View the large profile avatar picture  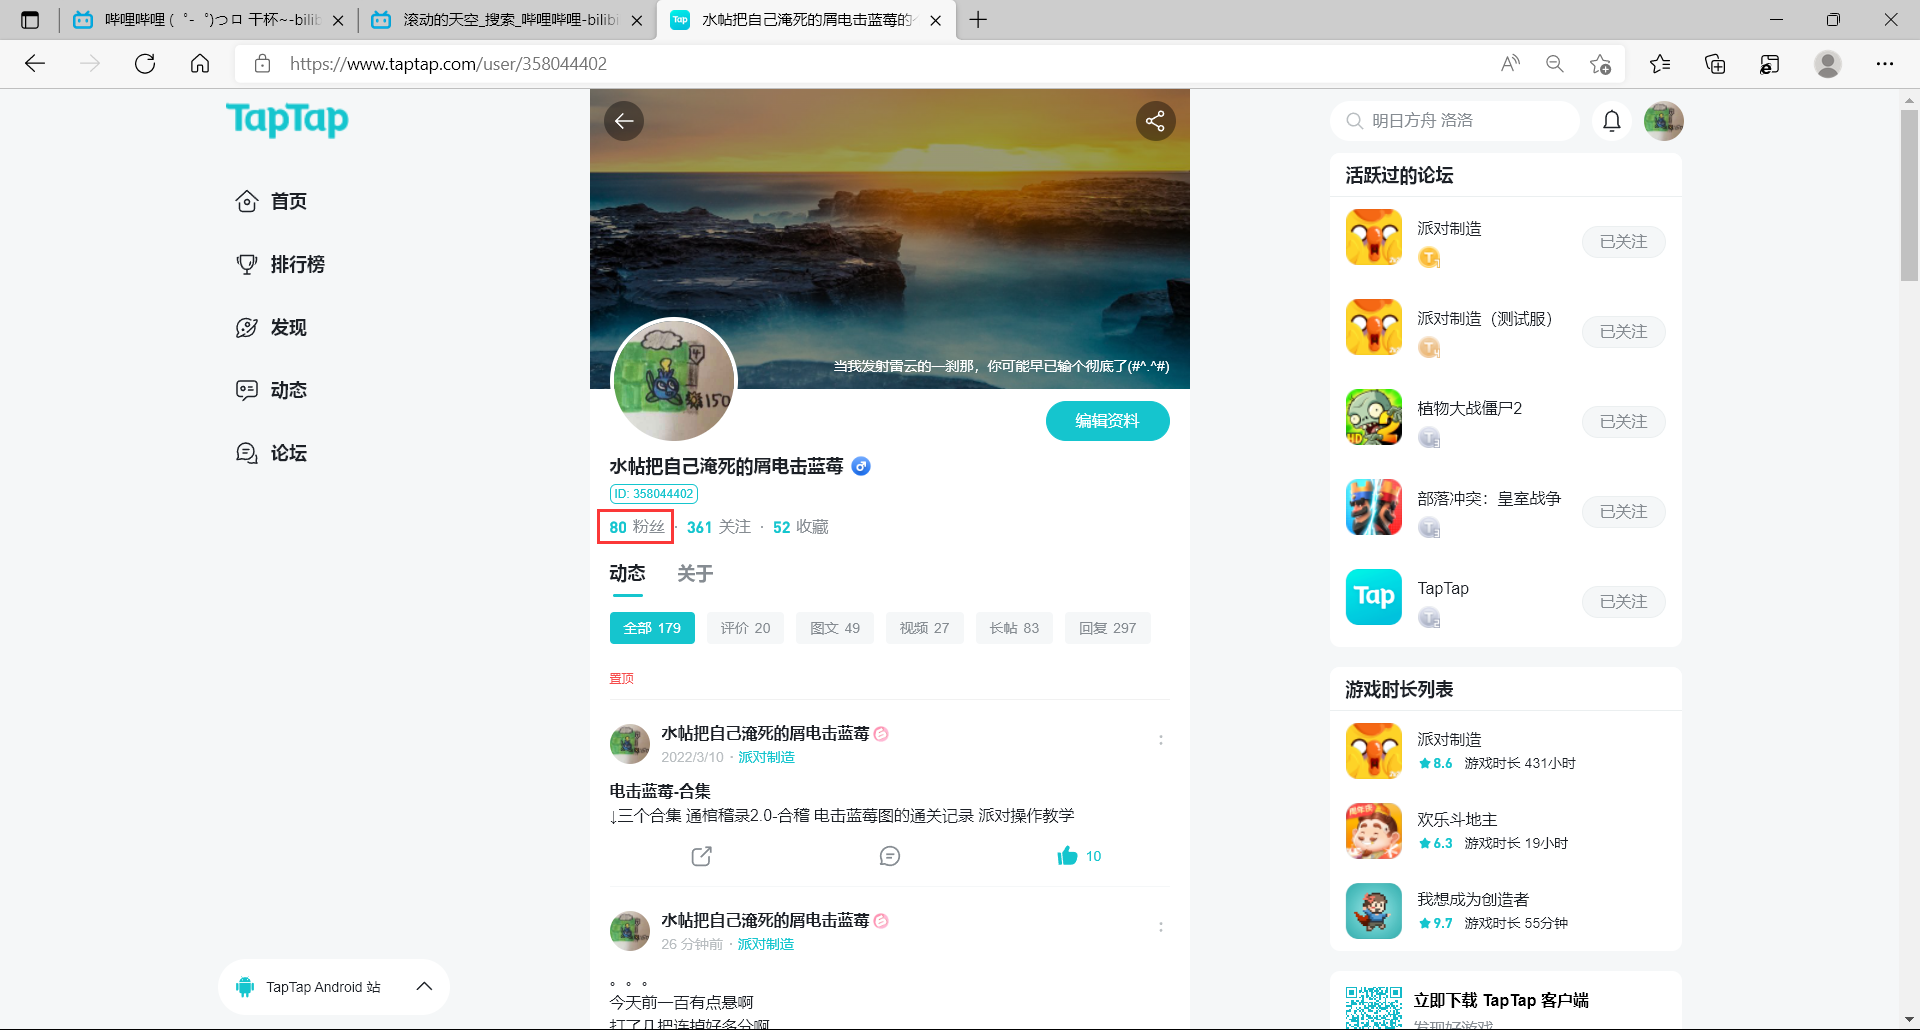(674, 380)
